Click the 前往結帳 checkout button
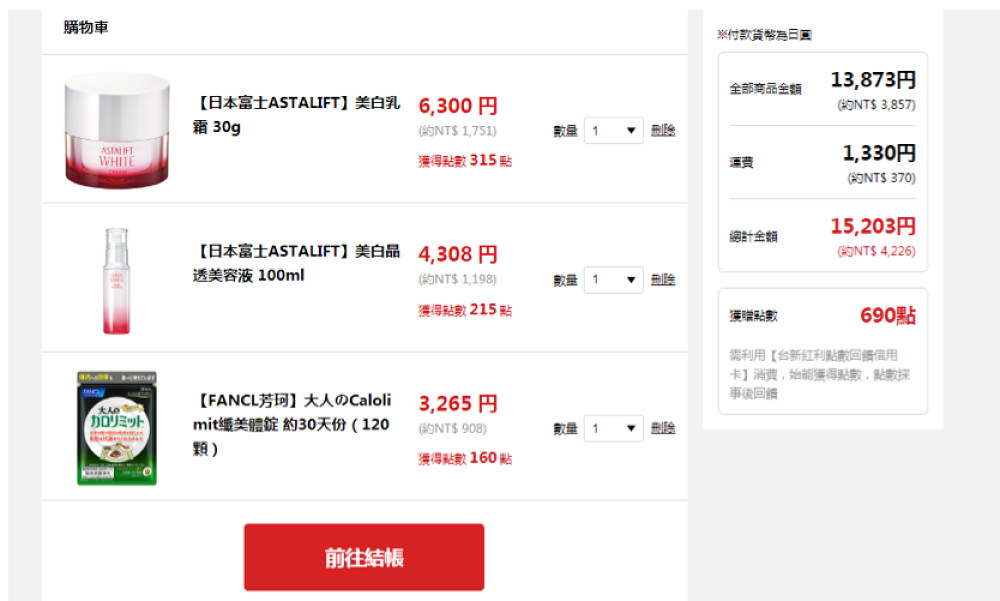 [x=364, y=557]
